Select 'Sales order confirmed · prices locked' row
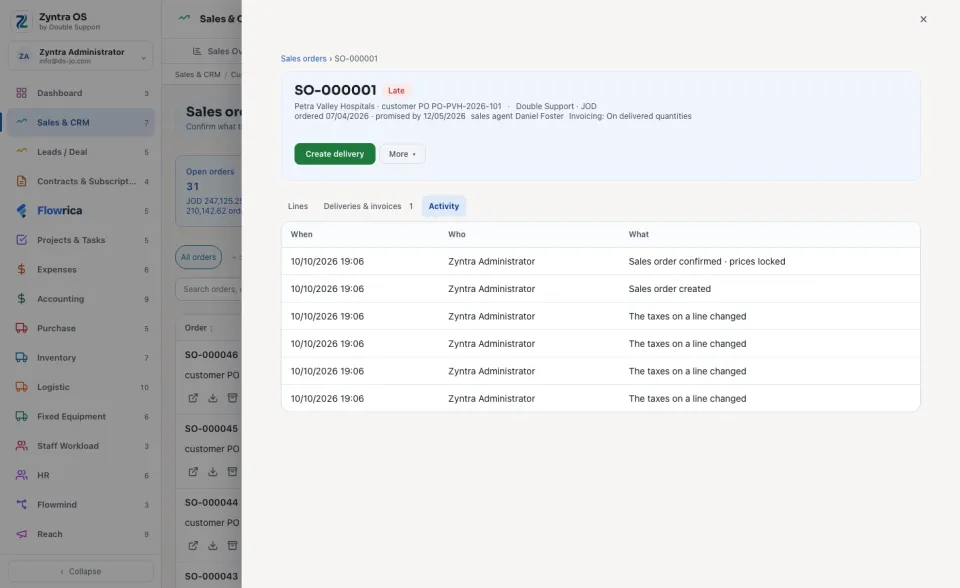Viewport: 960px width, 588px height. [x=601, y=262]
